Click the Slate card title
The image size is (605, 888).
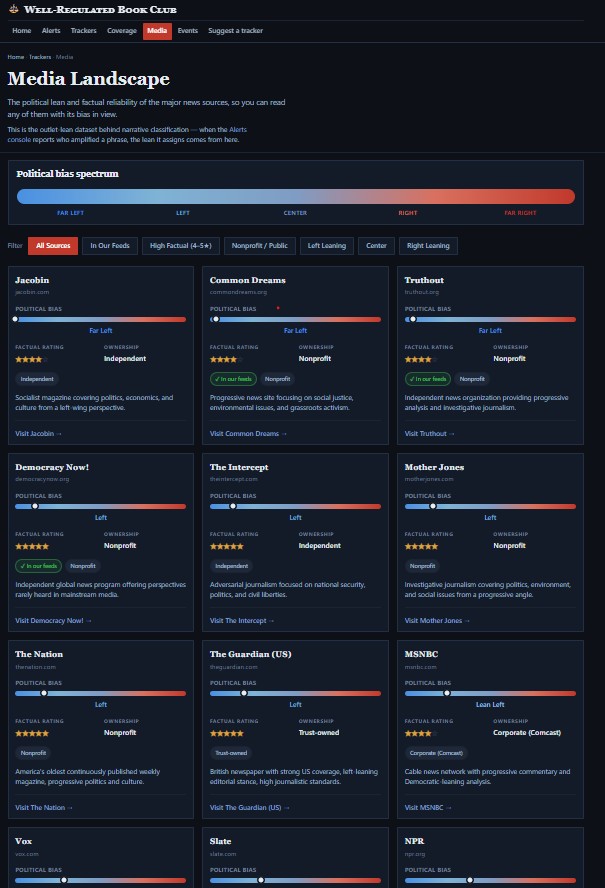(x=220, y=841)
